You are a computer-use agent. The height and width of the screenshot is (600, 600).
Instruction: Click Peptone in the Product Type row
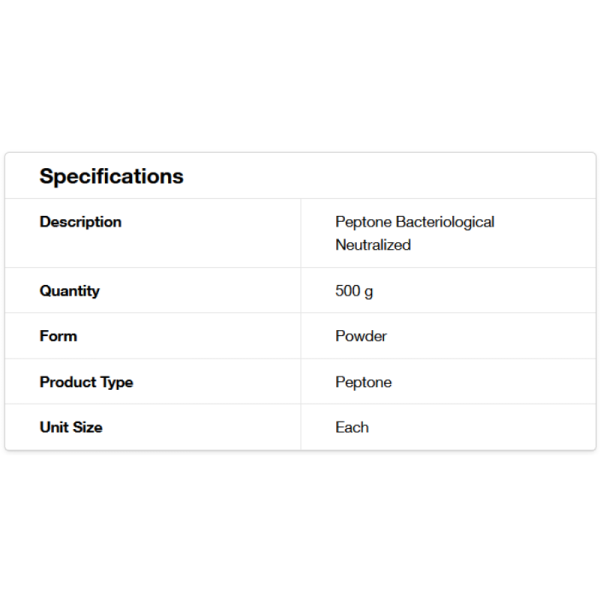coord(363,382)
